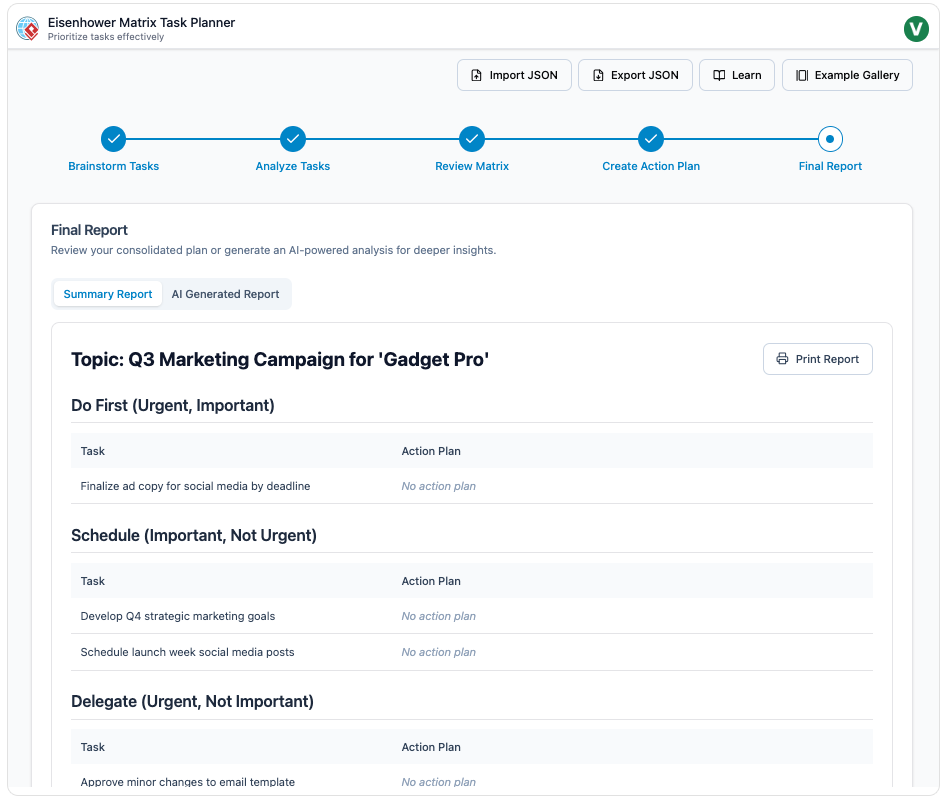The image size is (949, 797).
Task: Select the Finalize ad copy task row
Action: [x=195, y=486]
